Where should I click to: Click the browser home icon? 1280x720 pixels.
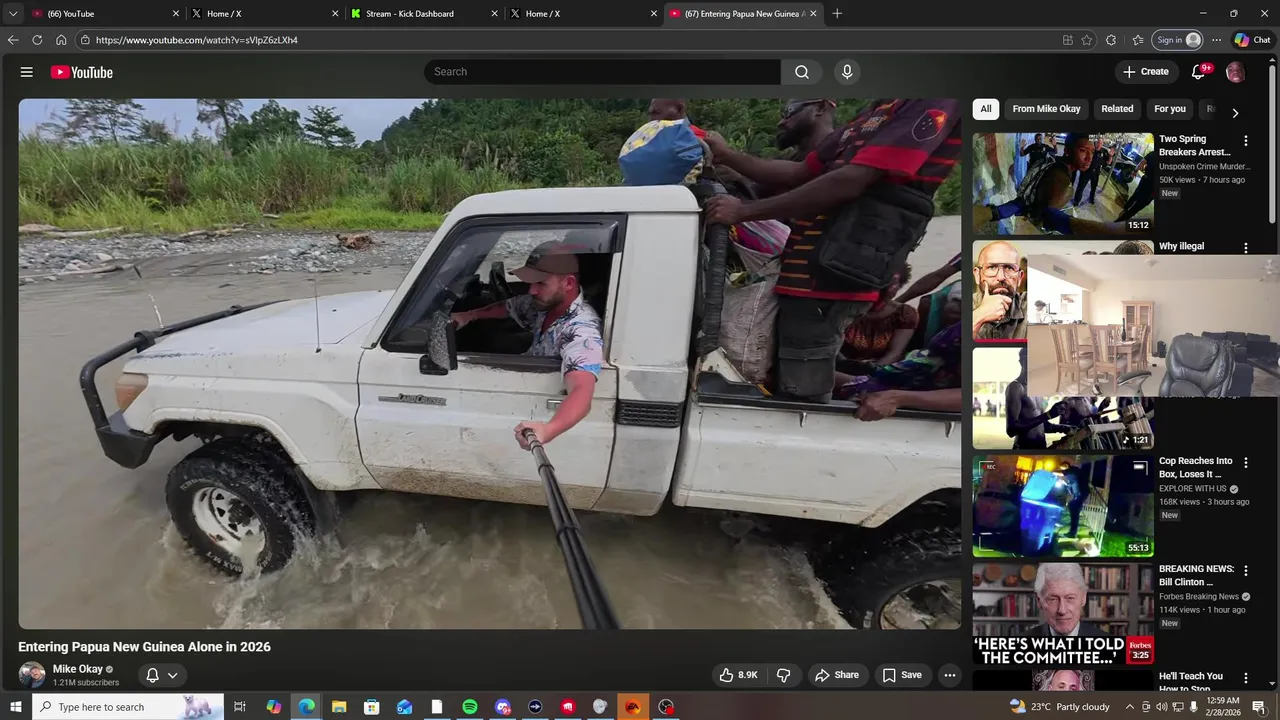click(x=61, y=40)
